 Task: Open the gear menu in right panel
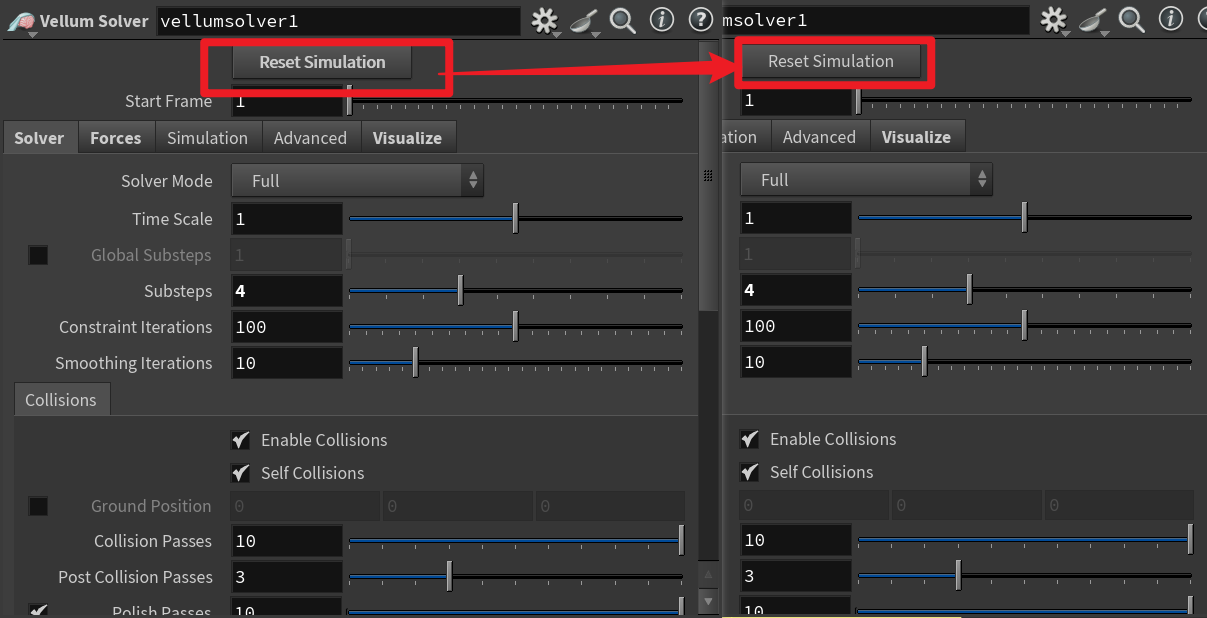pyautogui.click(x=1052, y=20)
